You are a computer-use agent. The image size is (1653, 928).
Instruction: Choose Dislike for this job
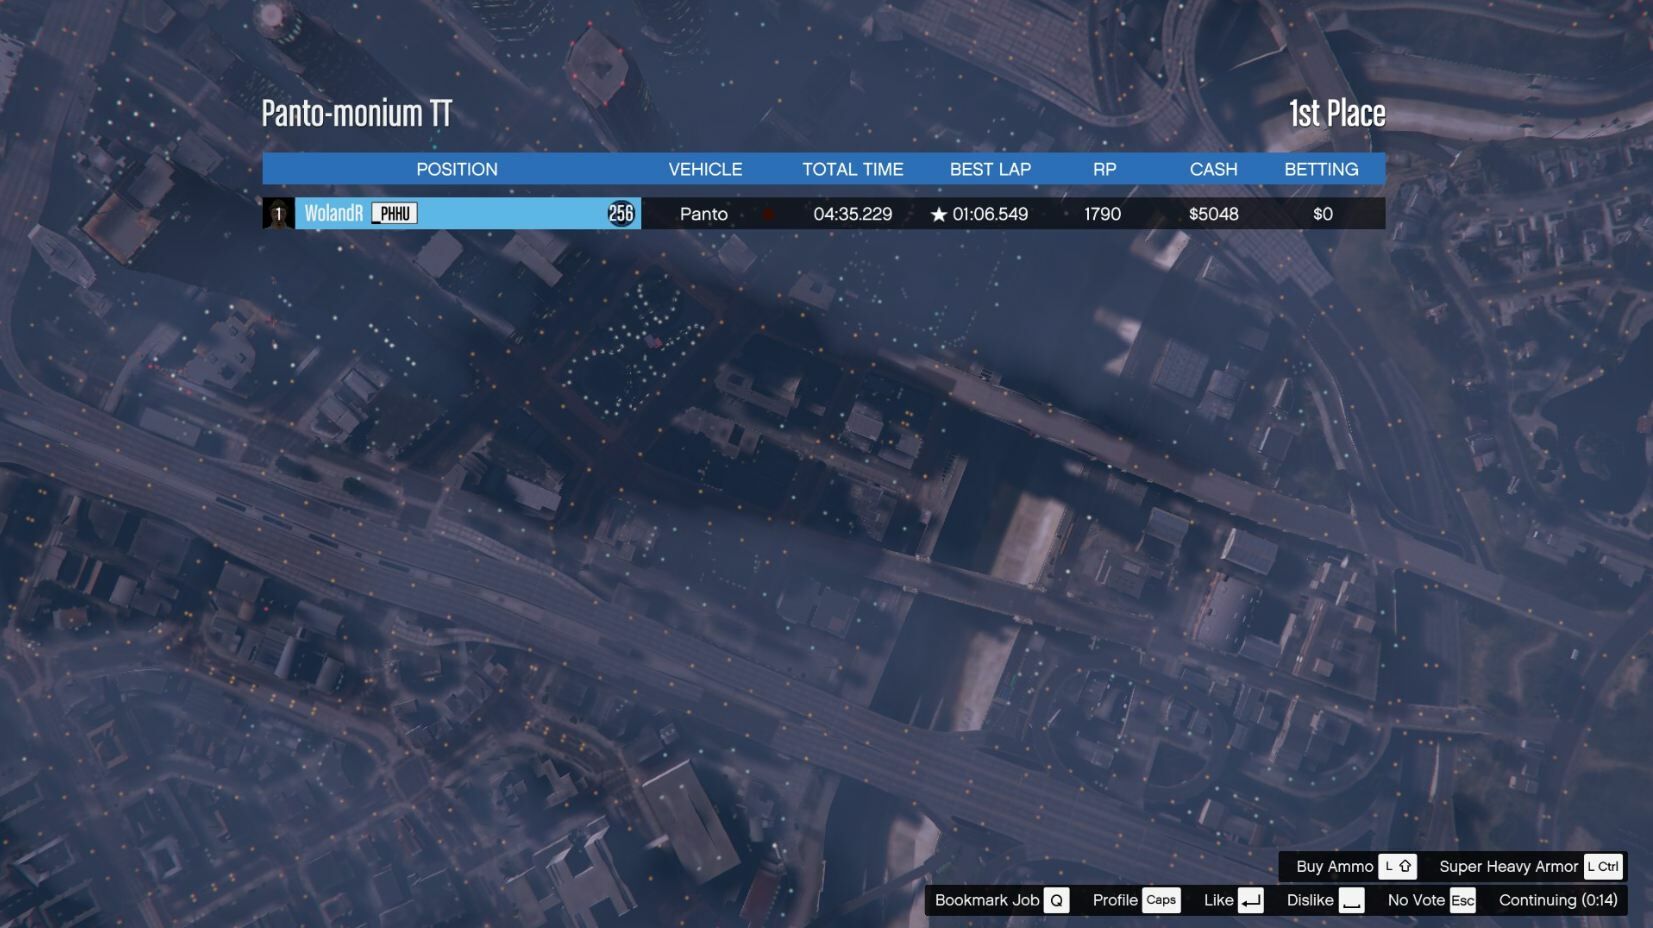tap(1310, 900)
